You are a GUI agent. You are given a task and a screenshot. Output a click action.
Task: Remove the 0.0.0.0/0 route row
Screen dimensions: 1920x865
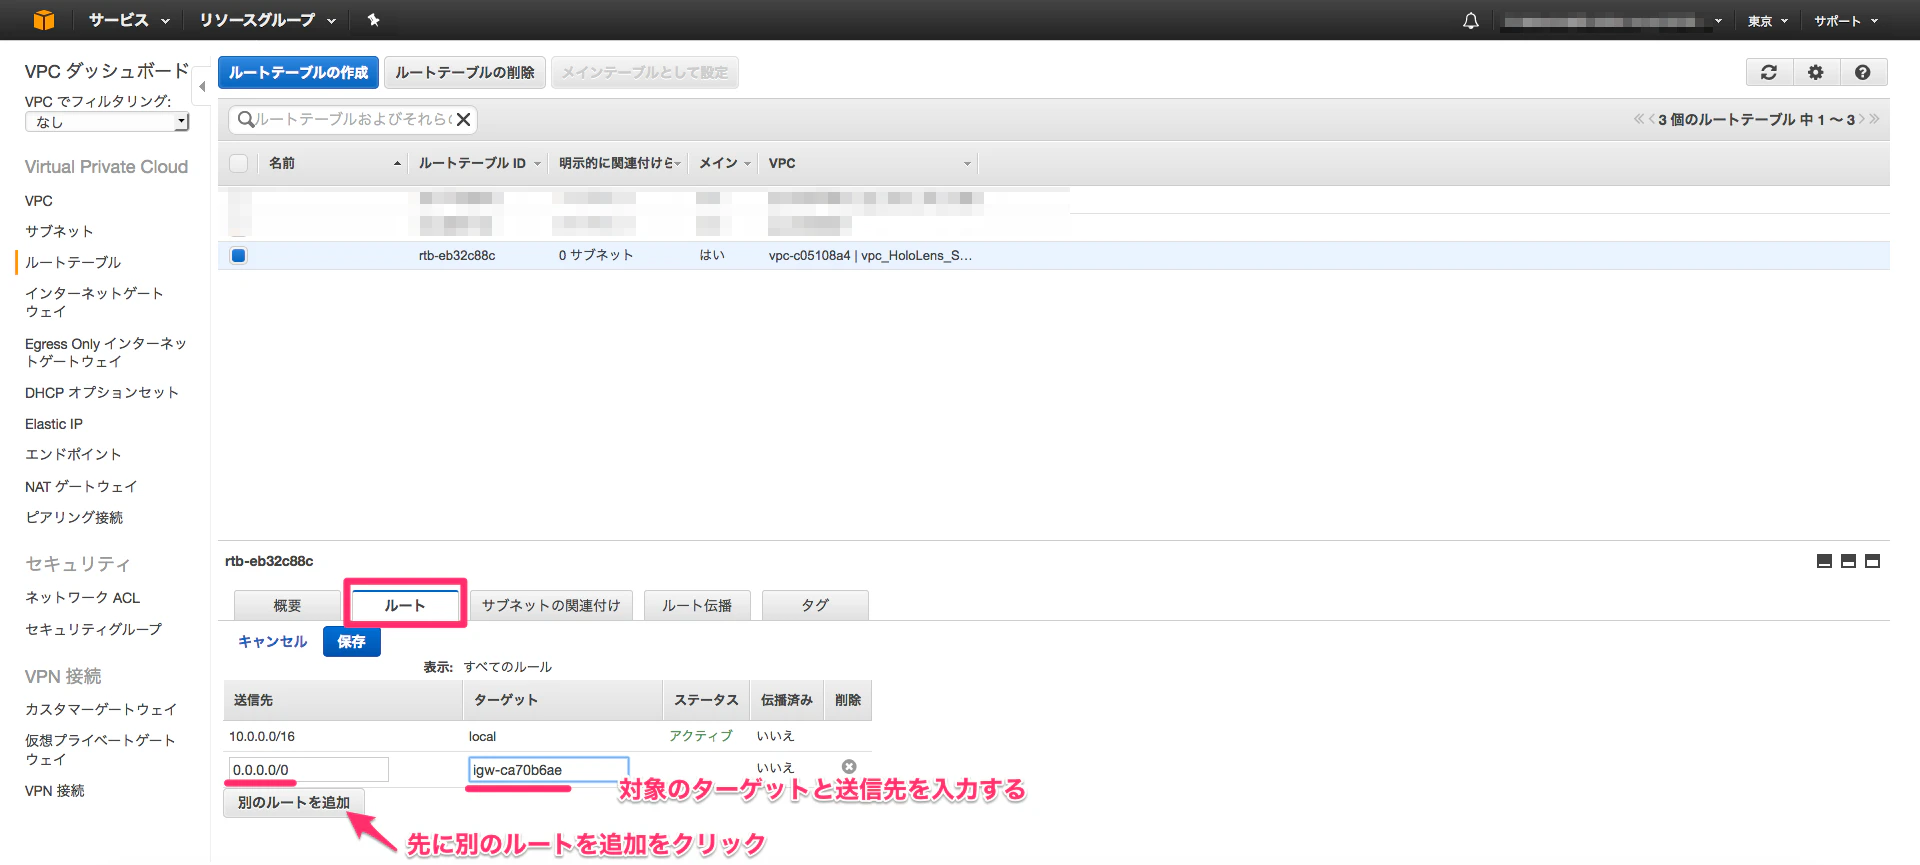849,767
